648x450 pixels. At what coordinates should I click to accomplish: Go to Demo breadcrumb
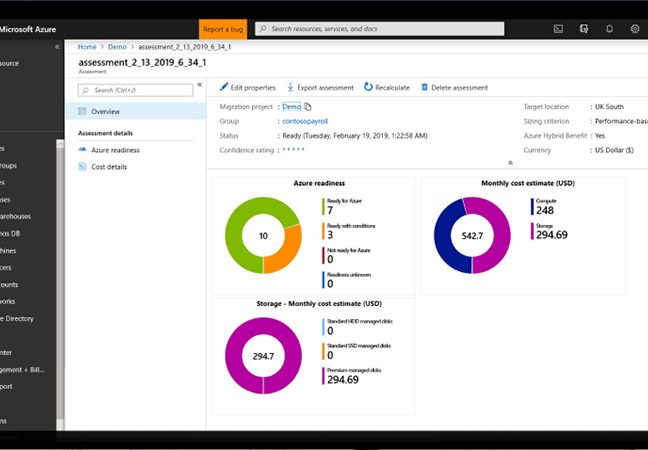coord(117,47)
